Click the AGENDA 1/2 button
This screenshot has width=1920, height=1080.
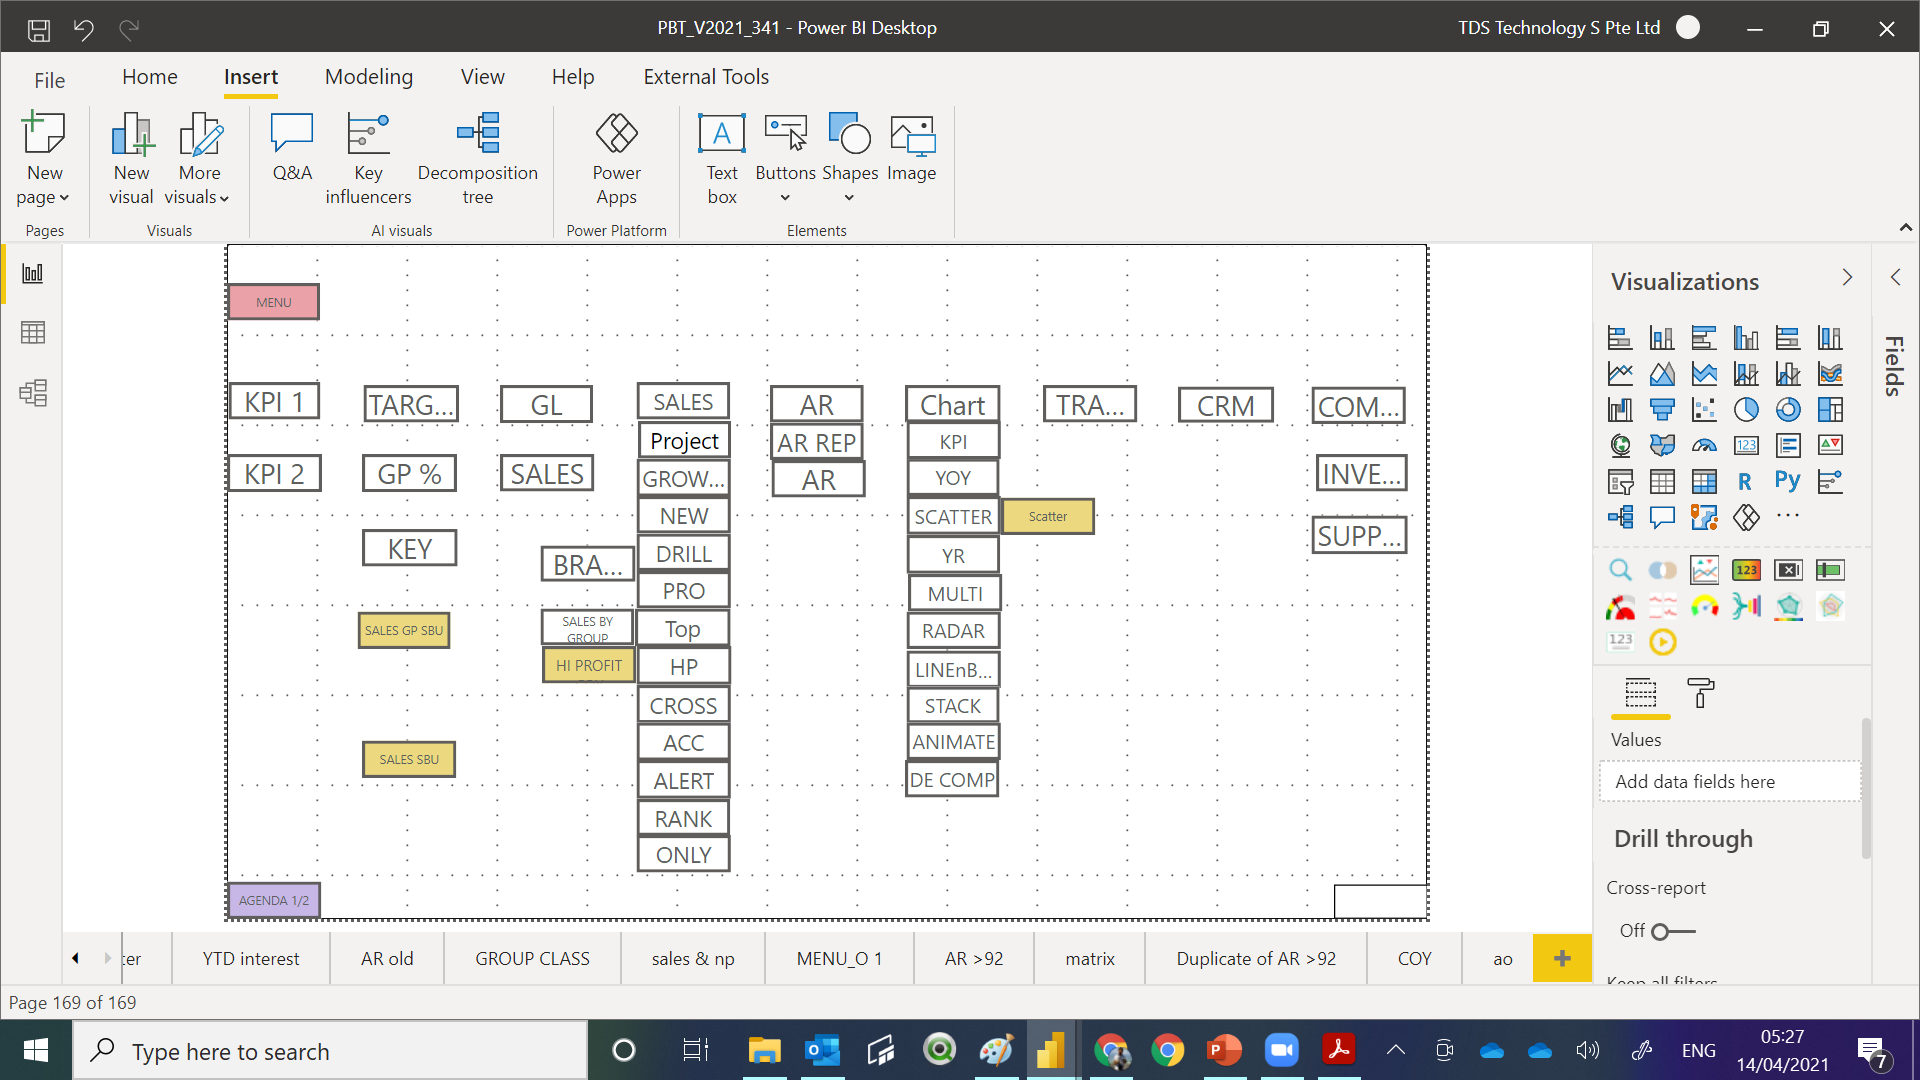(274, 900)
